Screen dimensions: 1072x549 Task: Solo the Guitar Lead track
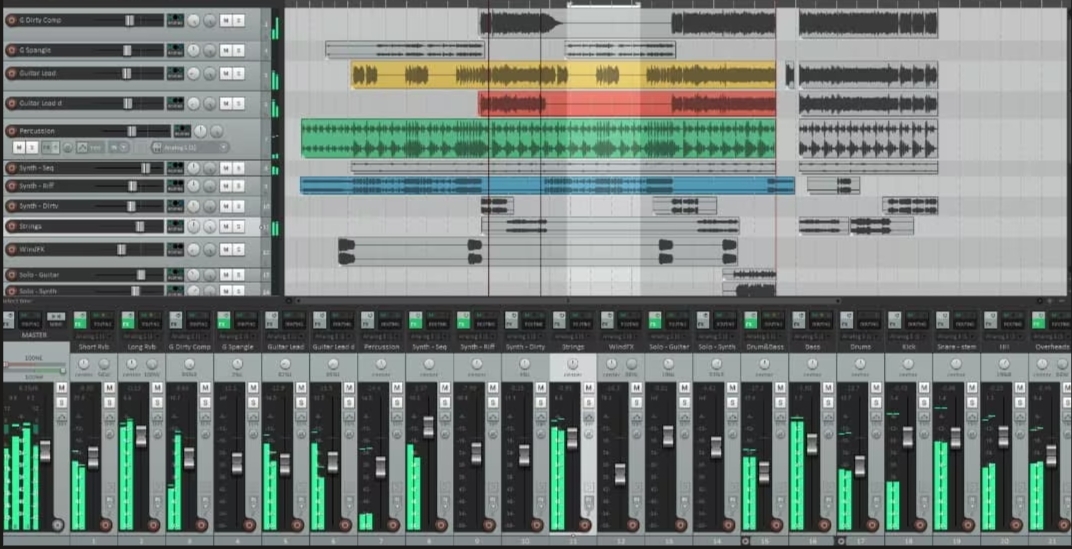coord(239,73)
